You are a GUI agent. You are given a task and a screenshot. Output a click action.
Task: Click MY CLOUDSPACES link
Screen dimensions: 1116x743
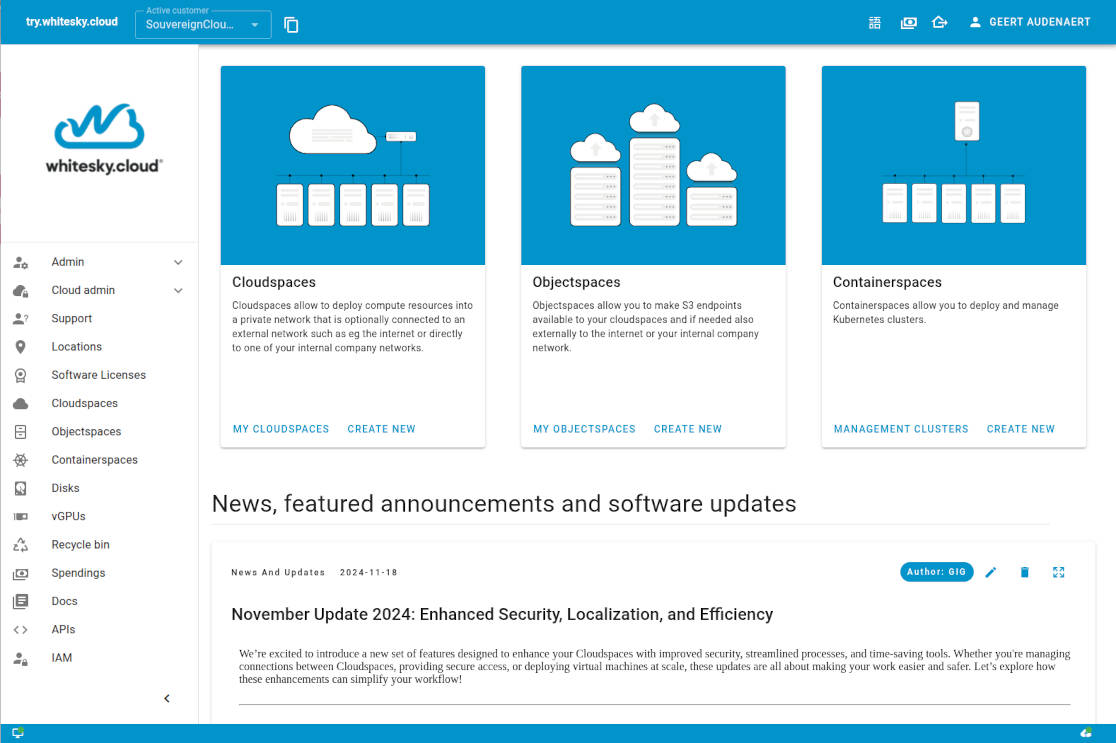pos(281,429)
